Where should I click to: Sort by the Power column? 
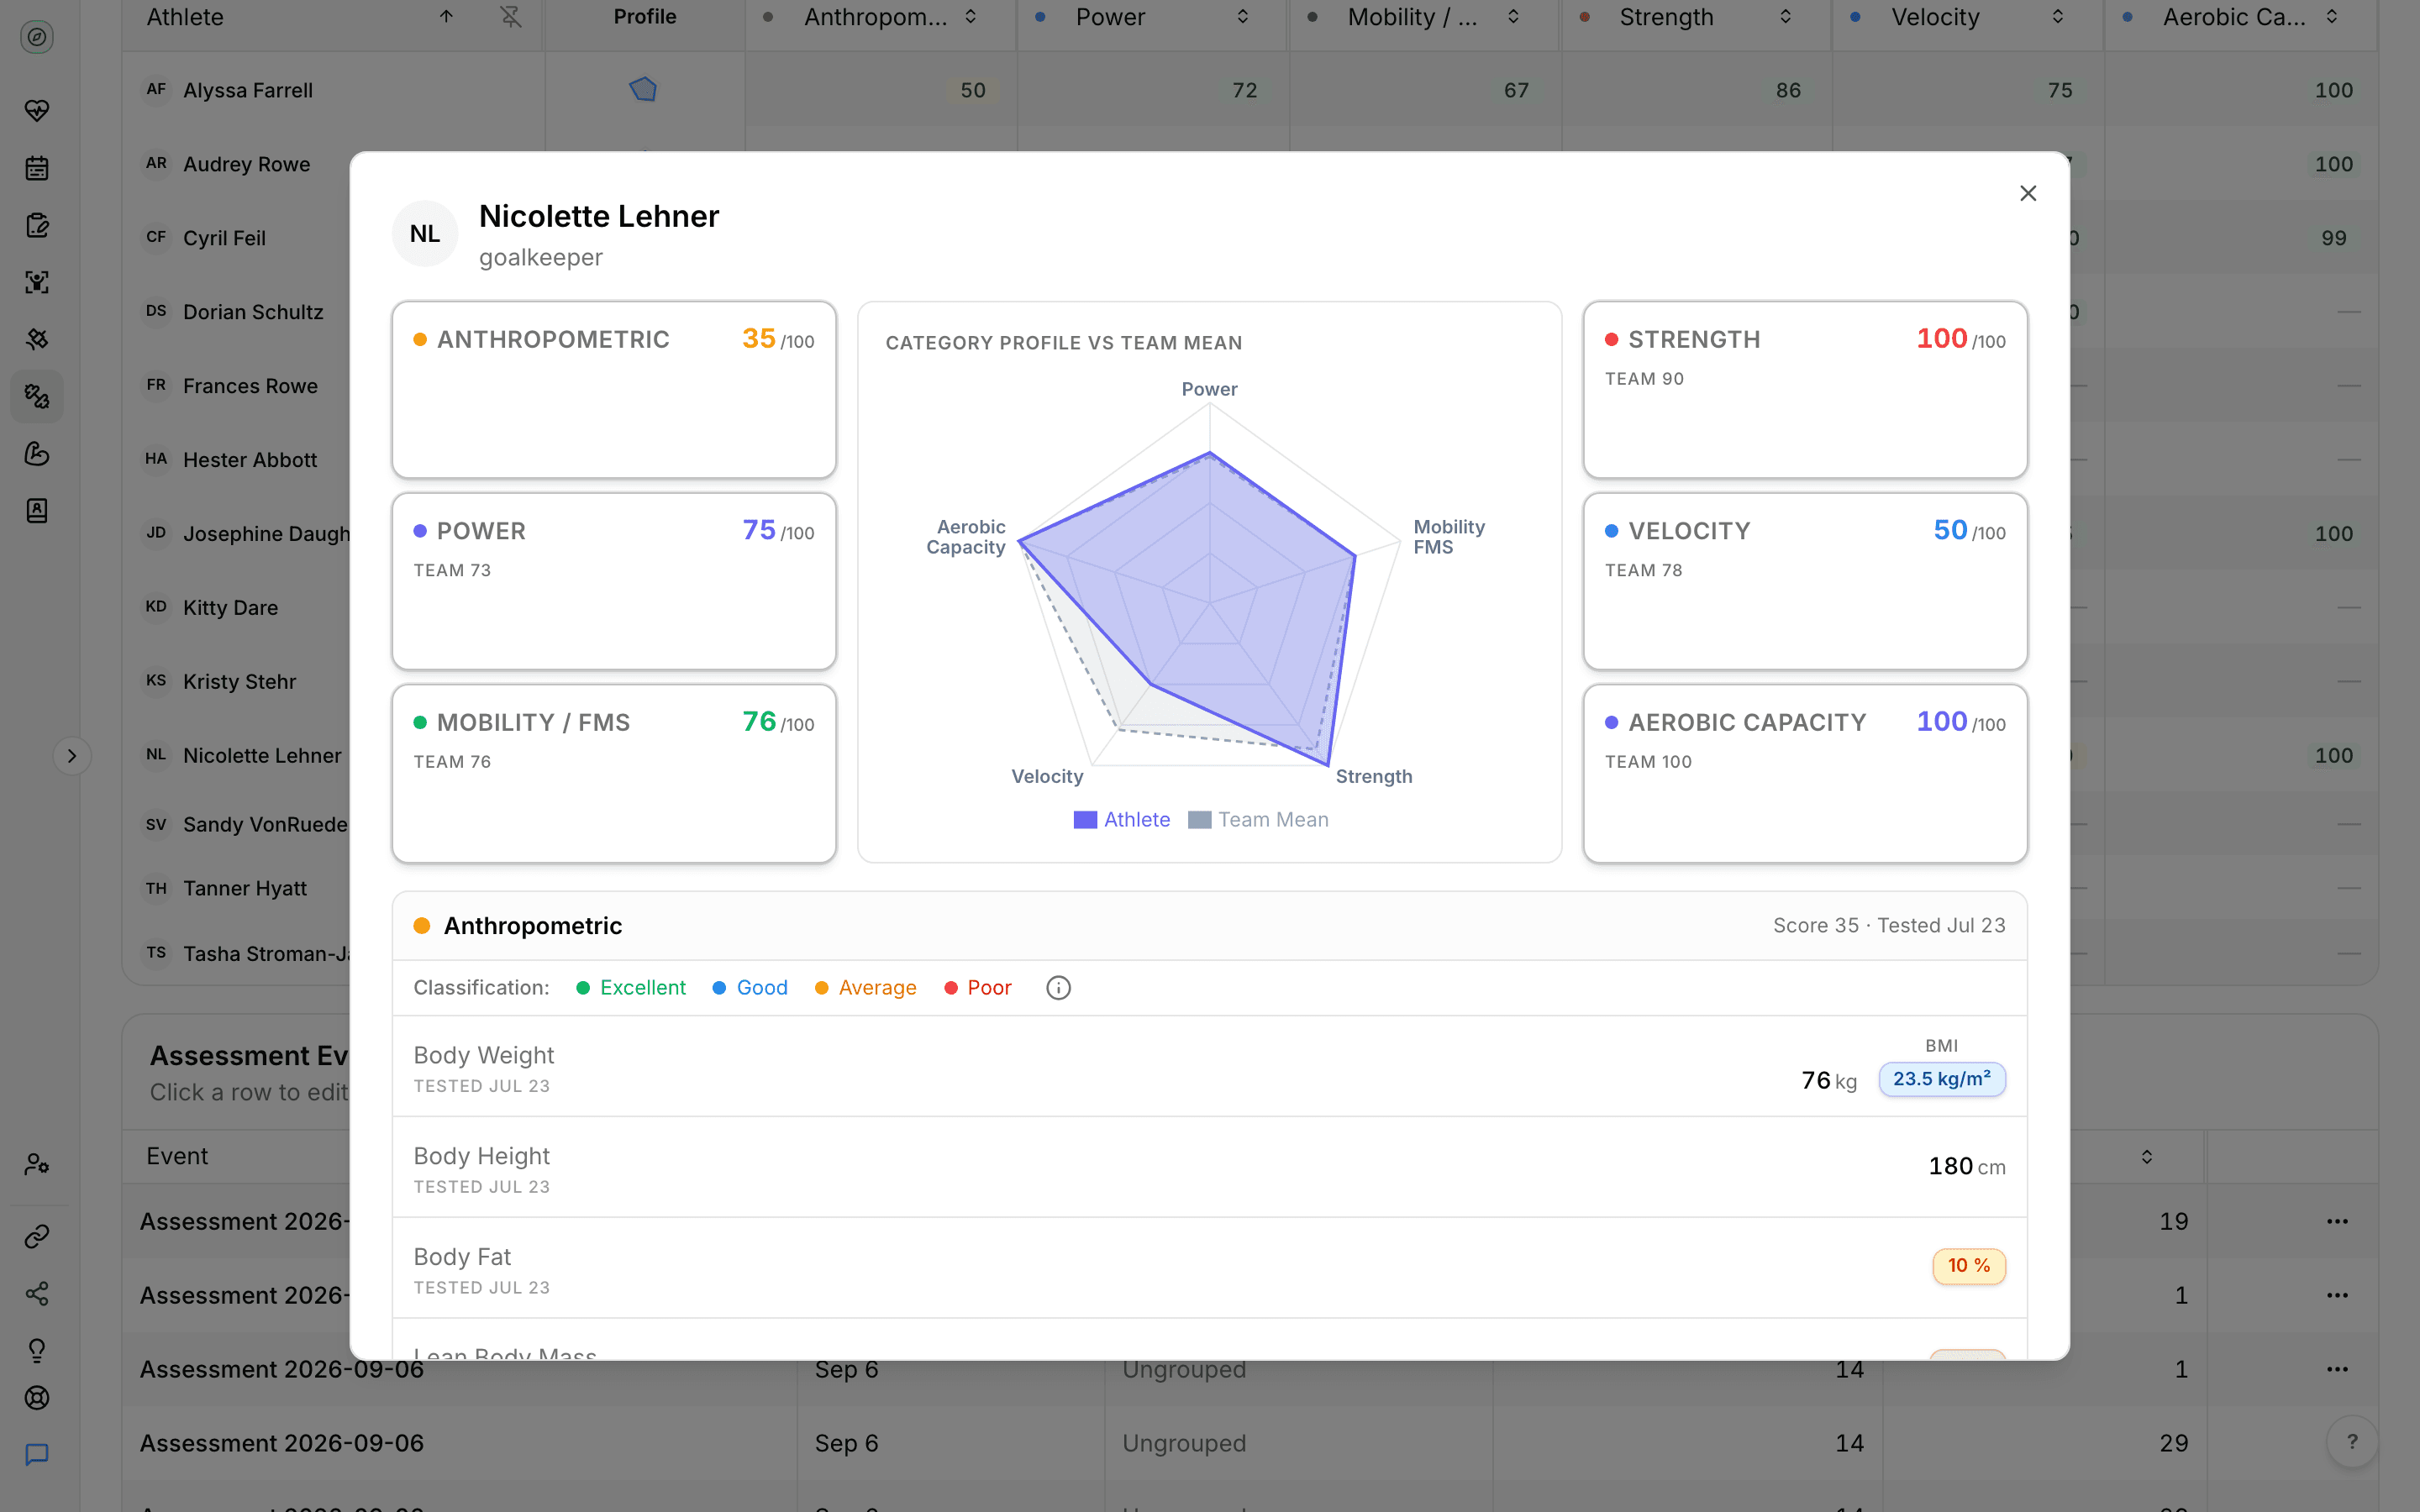click(x=1242, y=17)
